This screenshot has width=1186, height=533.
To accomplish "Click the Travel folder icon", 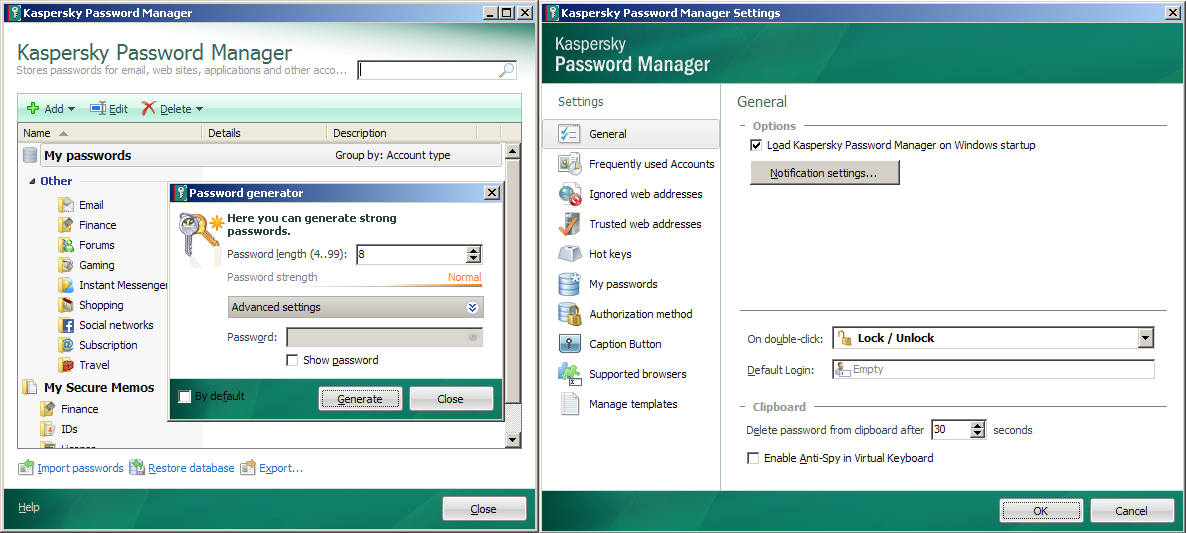I will point(66,364).
